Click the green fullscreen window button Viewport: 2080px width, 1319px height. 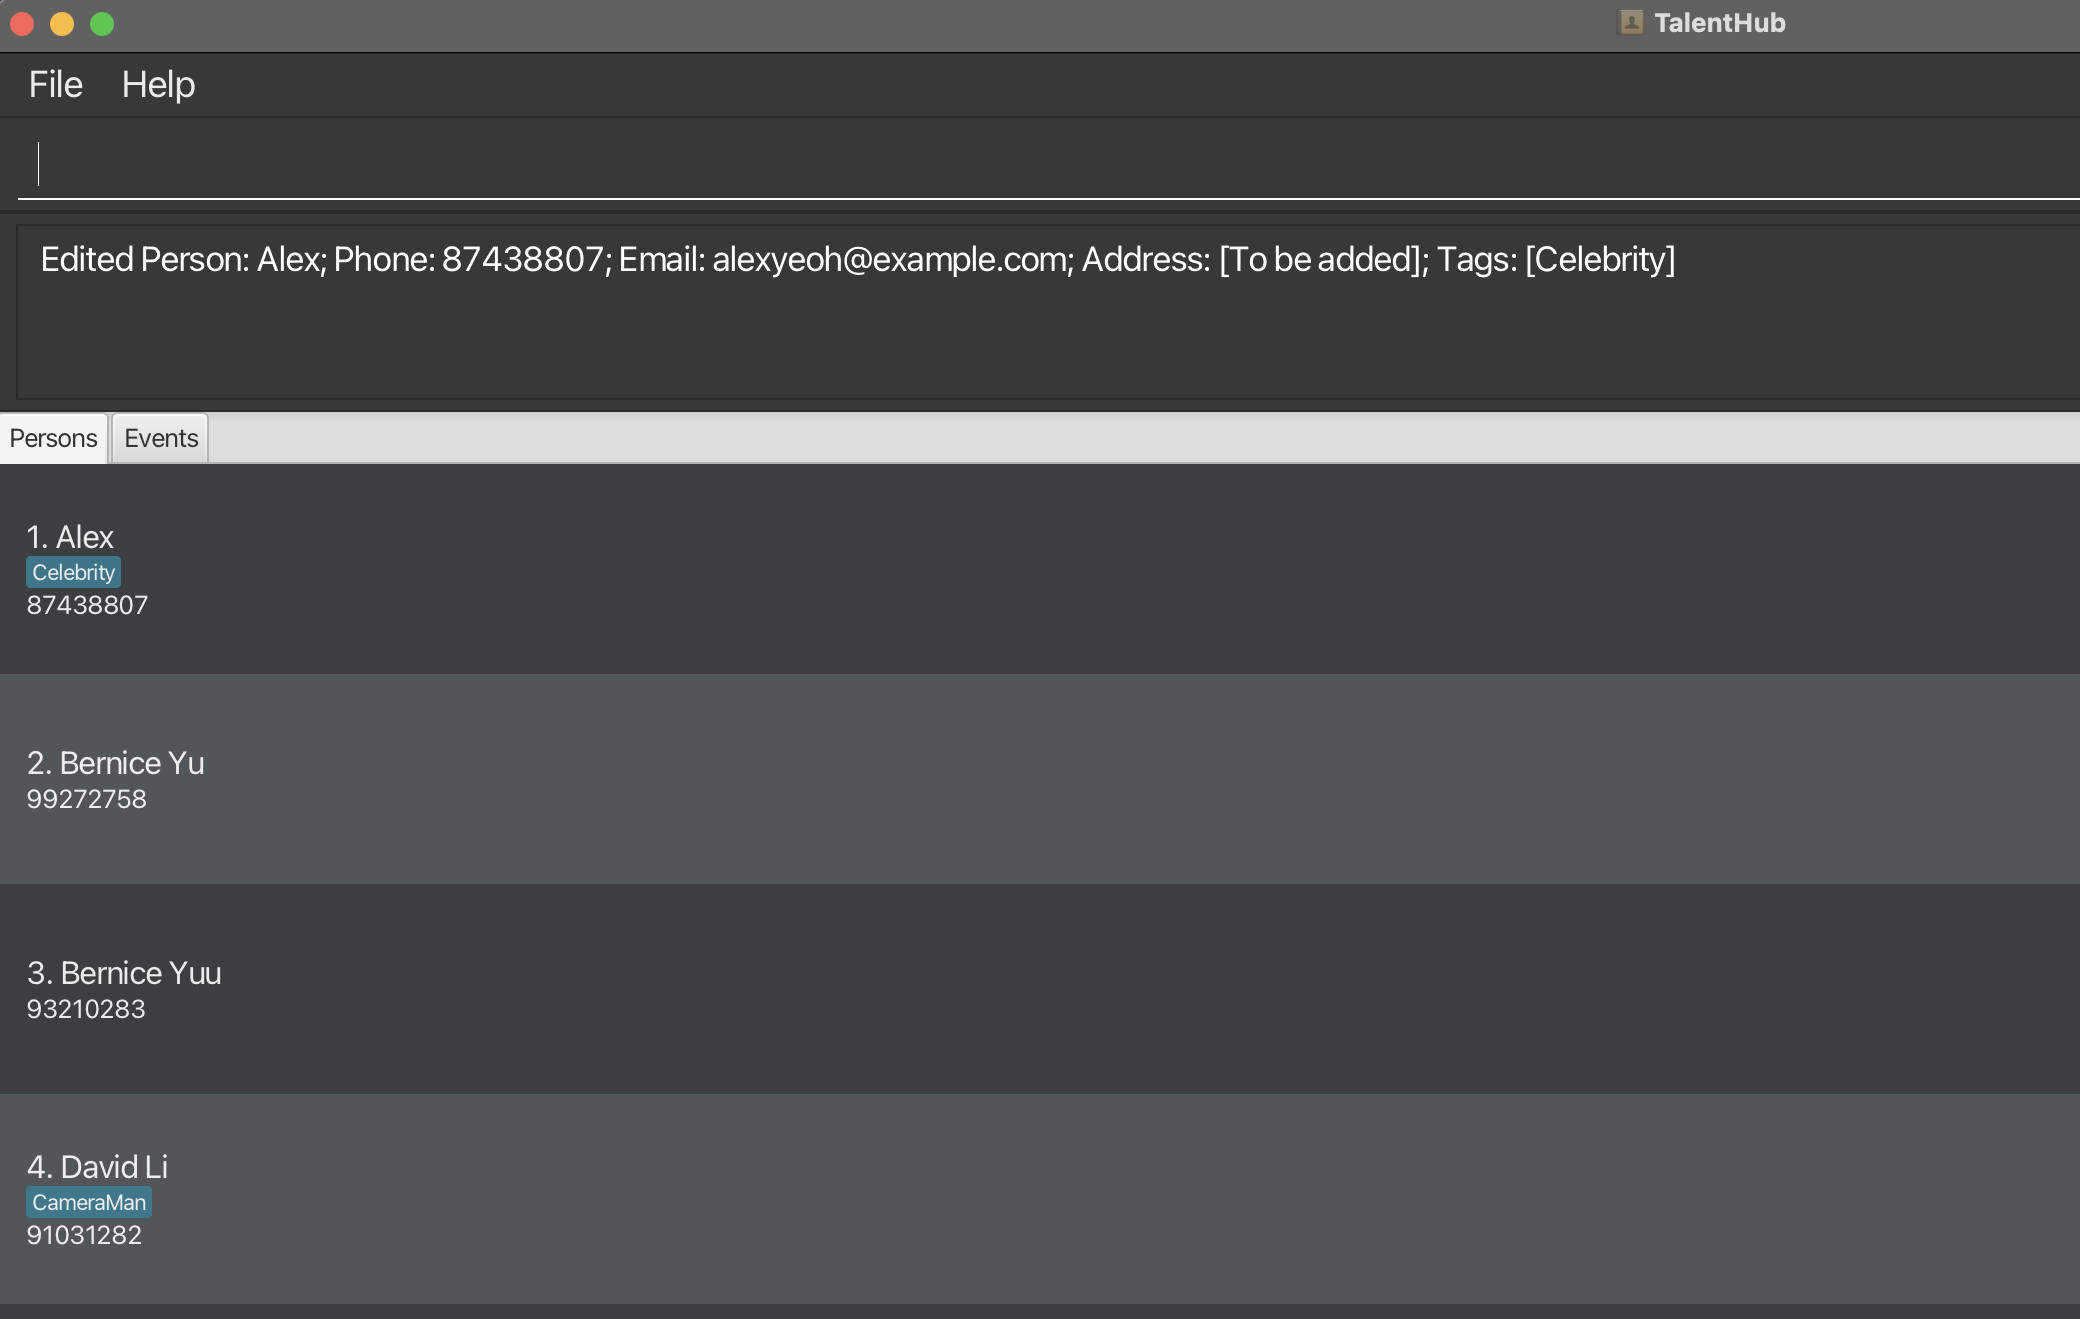pos(102,24)
